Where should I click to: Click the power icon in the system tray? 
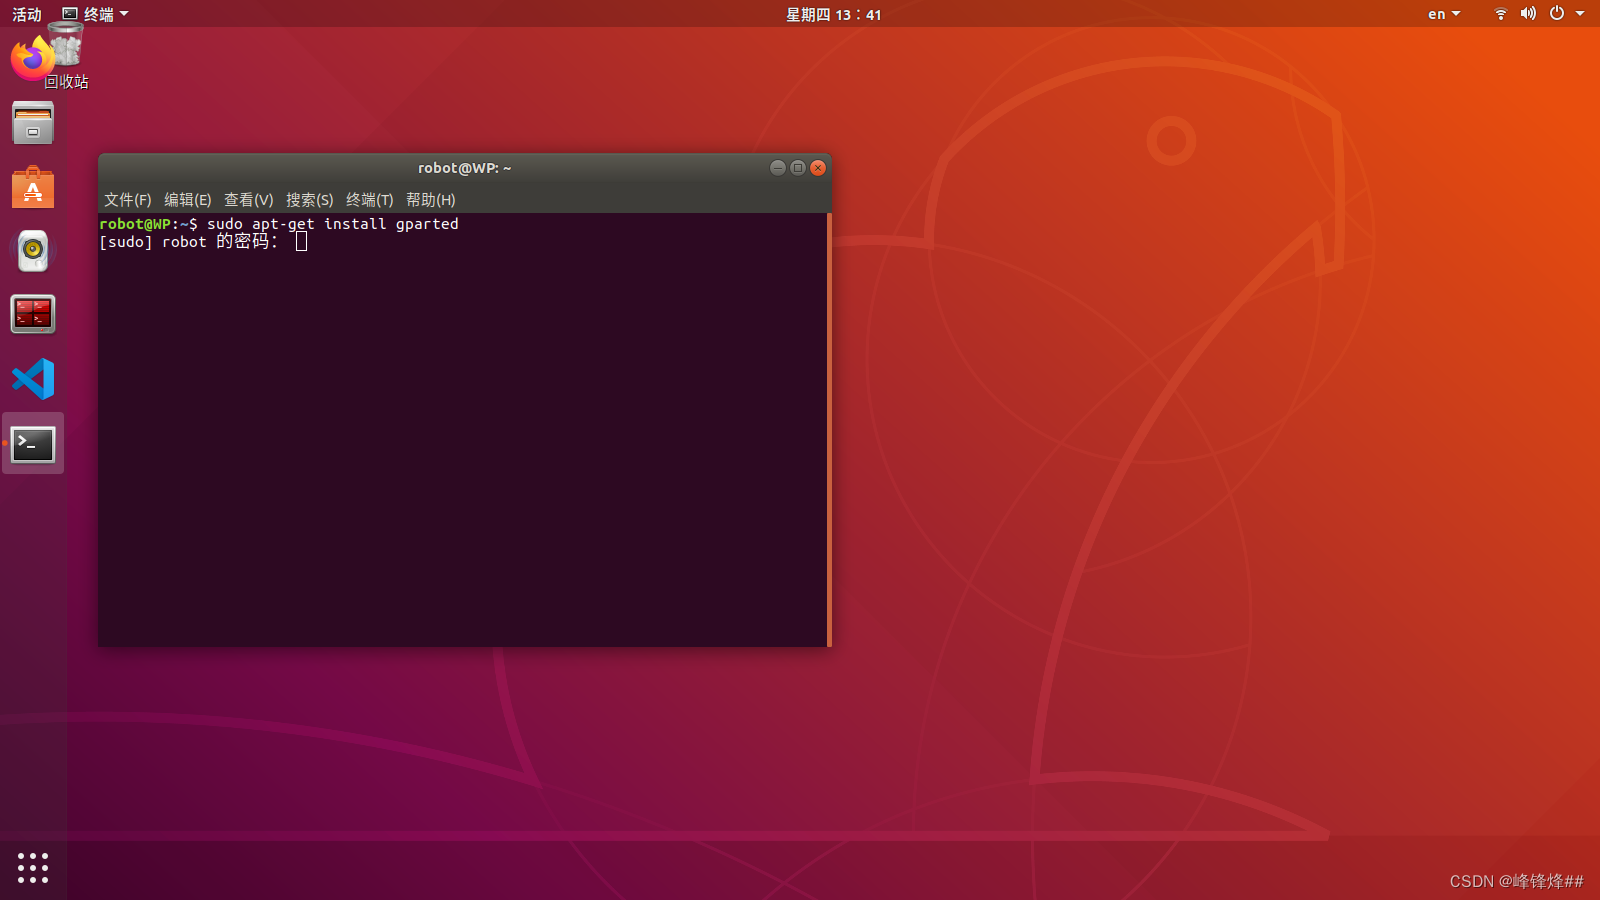click(x=1555, y=14)
